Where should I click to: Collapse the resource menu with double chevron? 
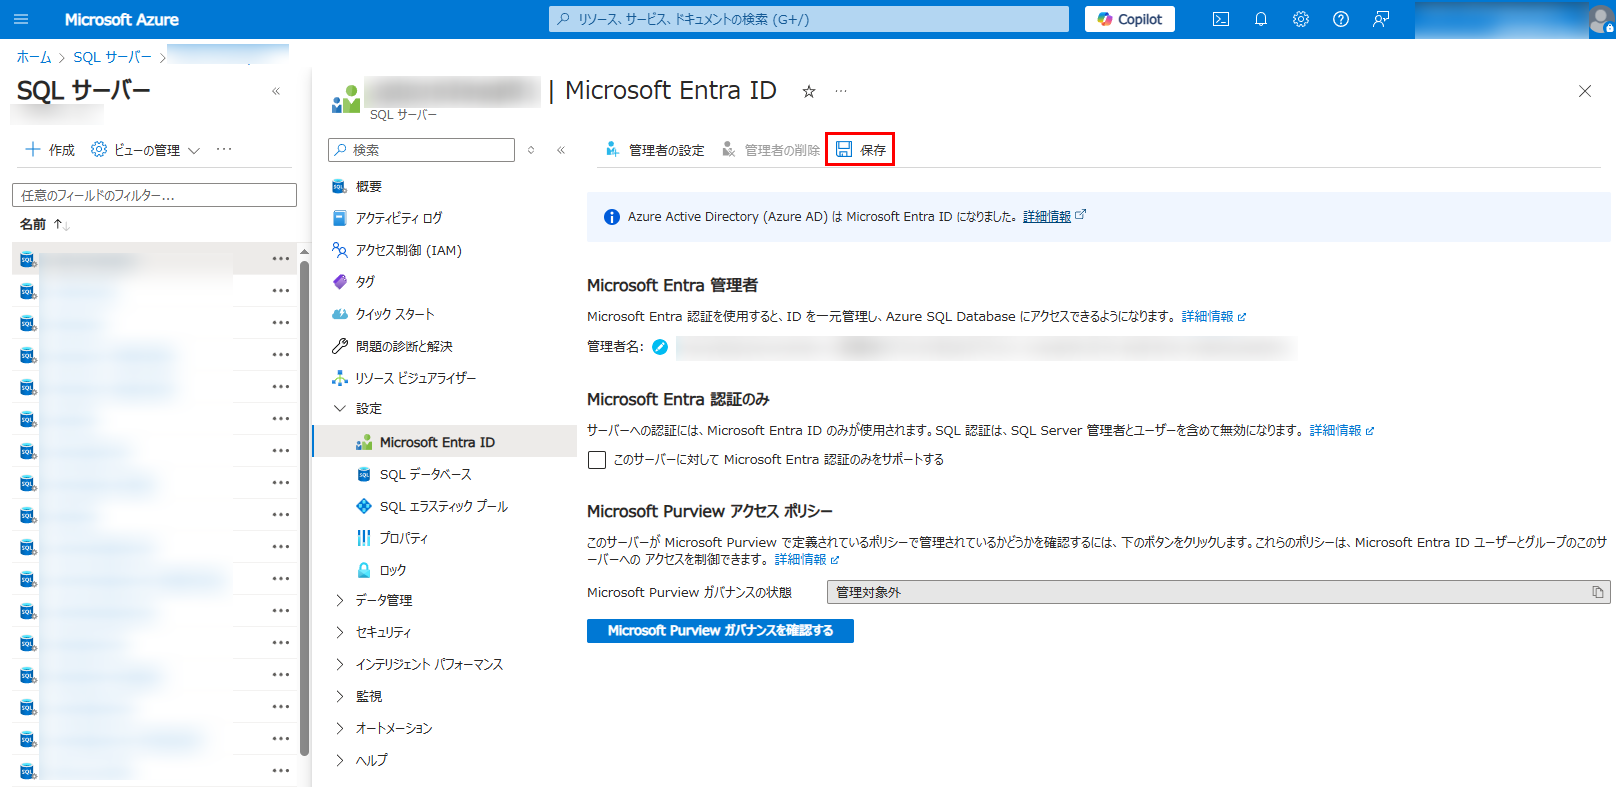[x=561, y=150]
